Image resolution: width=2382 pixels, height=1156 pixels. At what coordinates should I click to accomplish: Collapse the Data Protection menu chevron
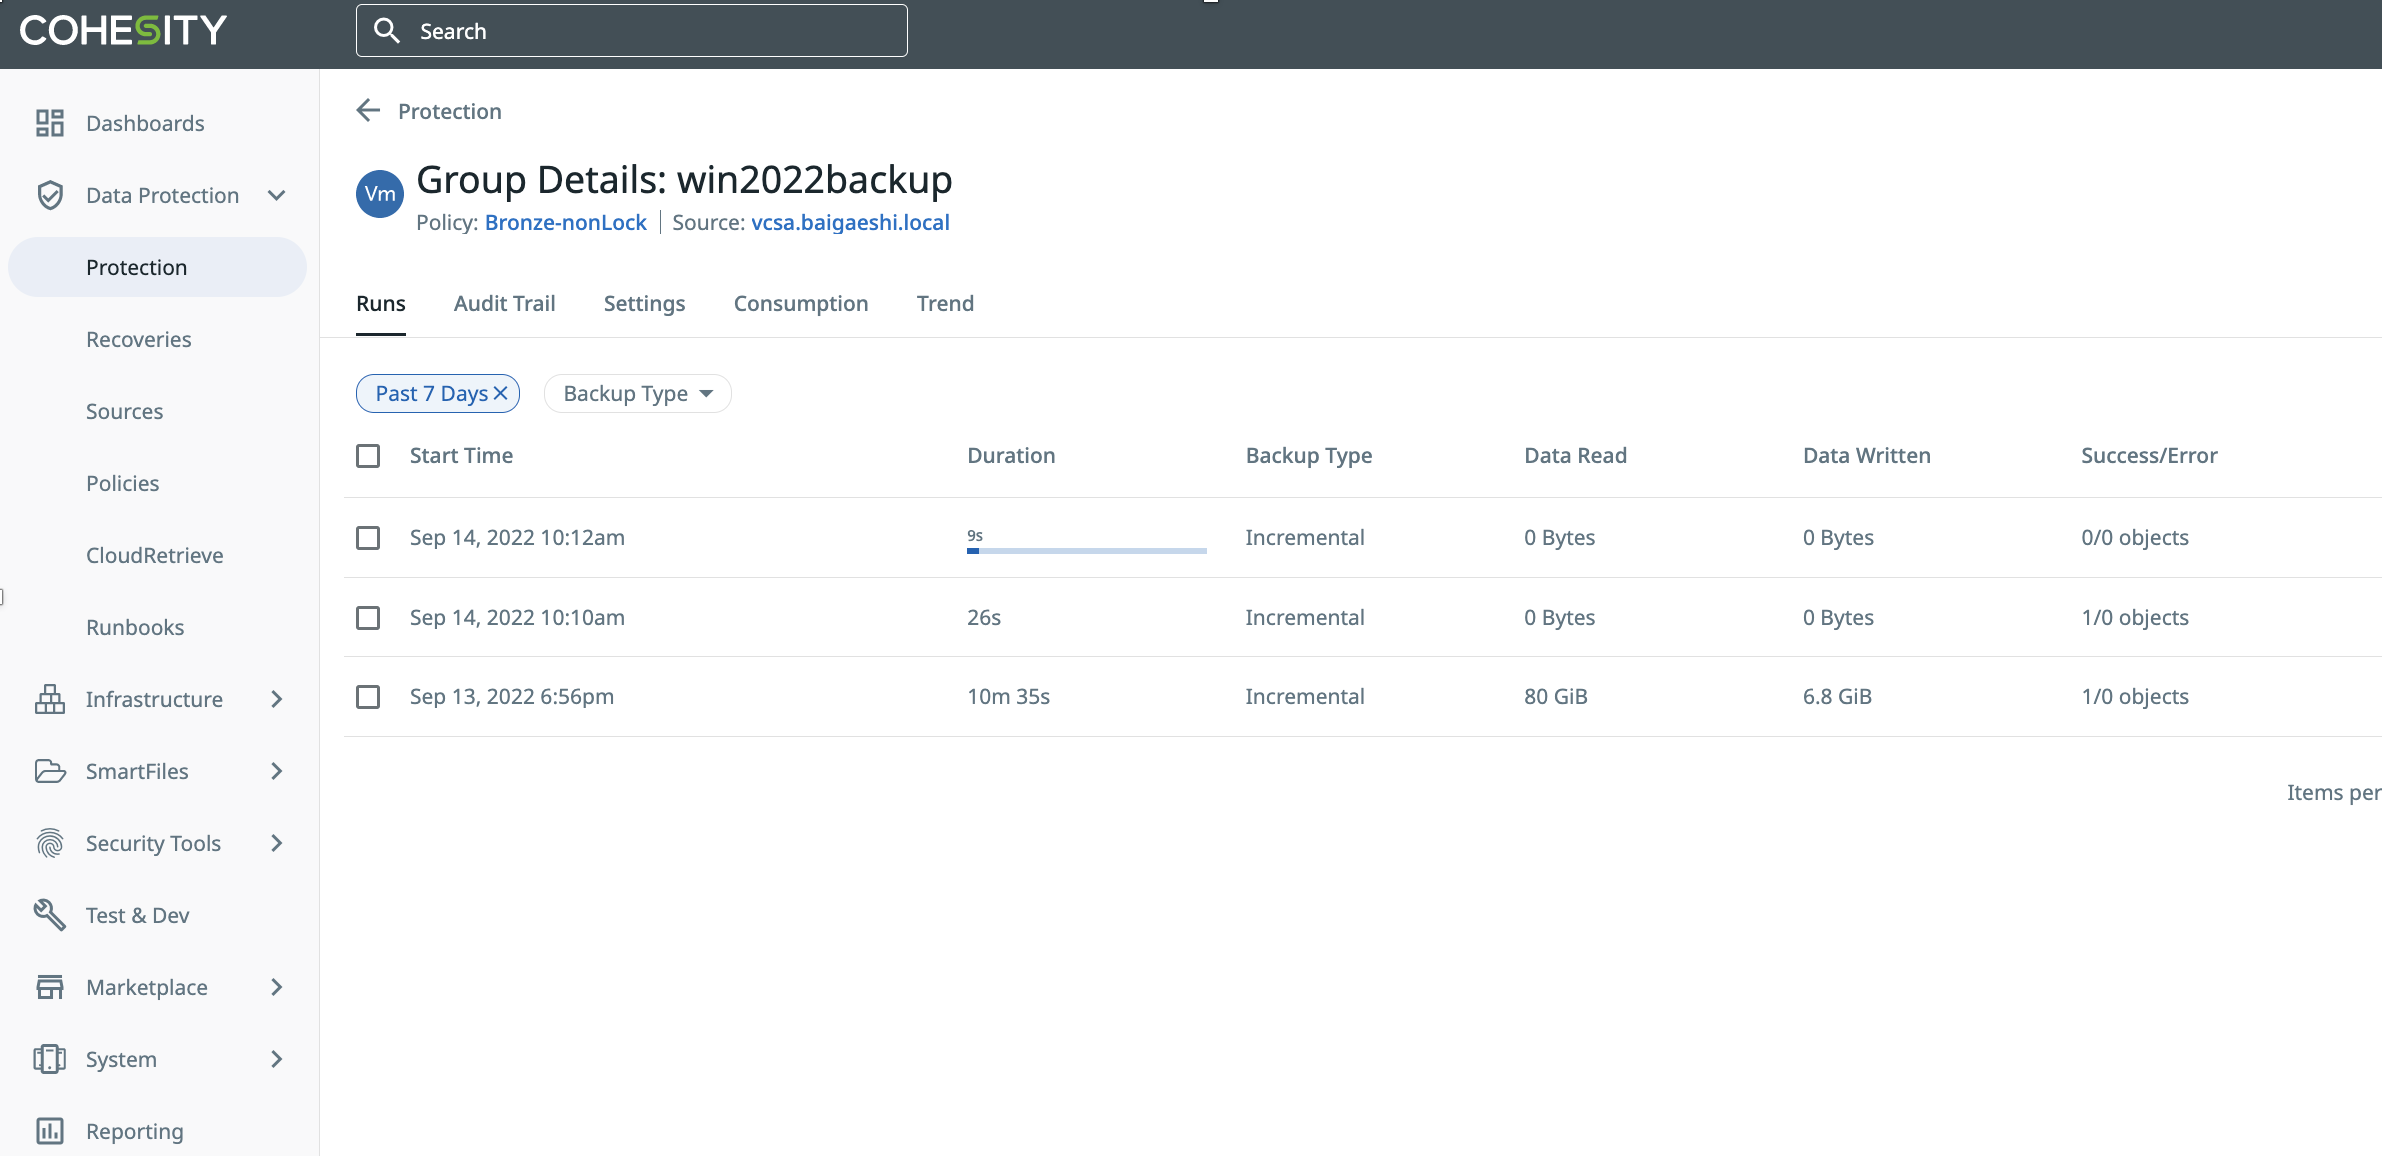click(277, 195)
